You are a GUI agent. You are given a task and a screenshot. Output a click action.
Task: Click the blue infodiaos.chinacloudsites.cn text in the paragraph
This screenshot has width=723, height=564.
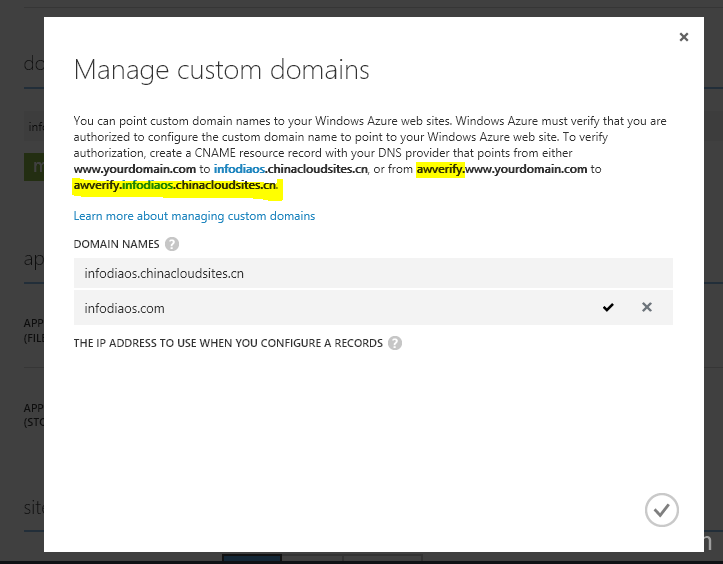290,169
